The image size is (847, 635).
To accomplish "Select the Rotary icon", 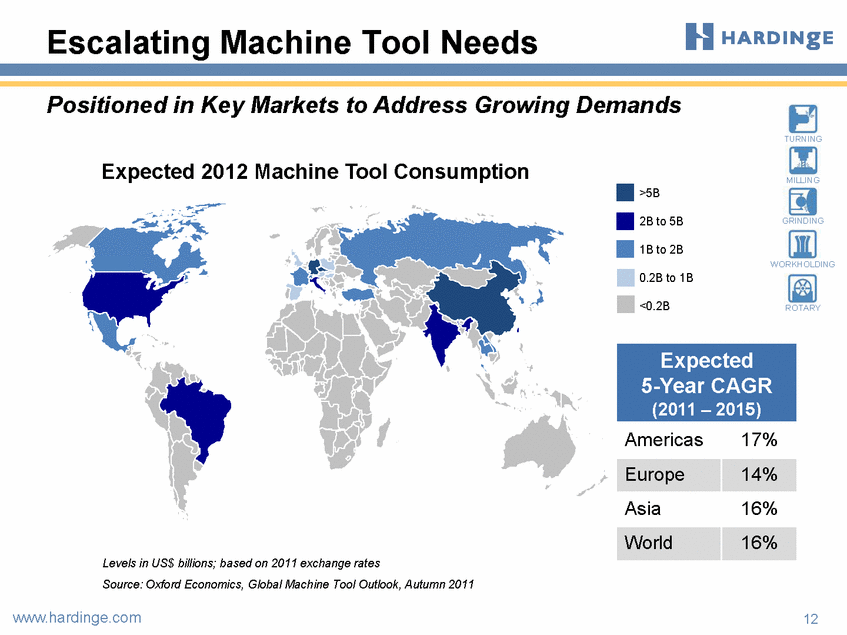I will (x=803, y=288).
